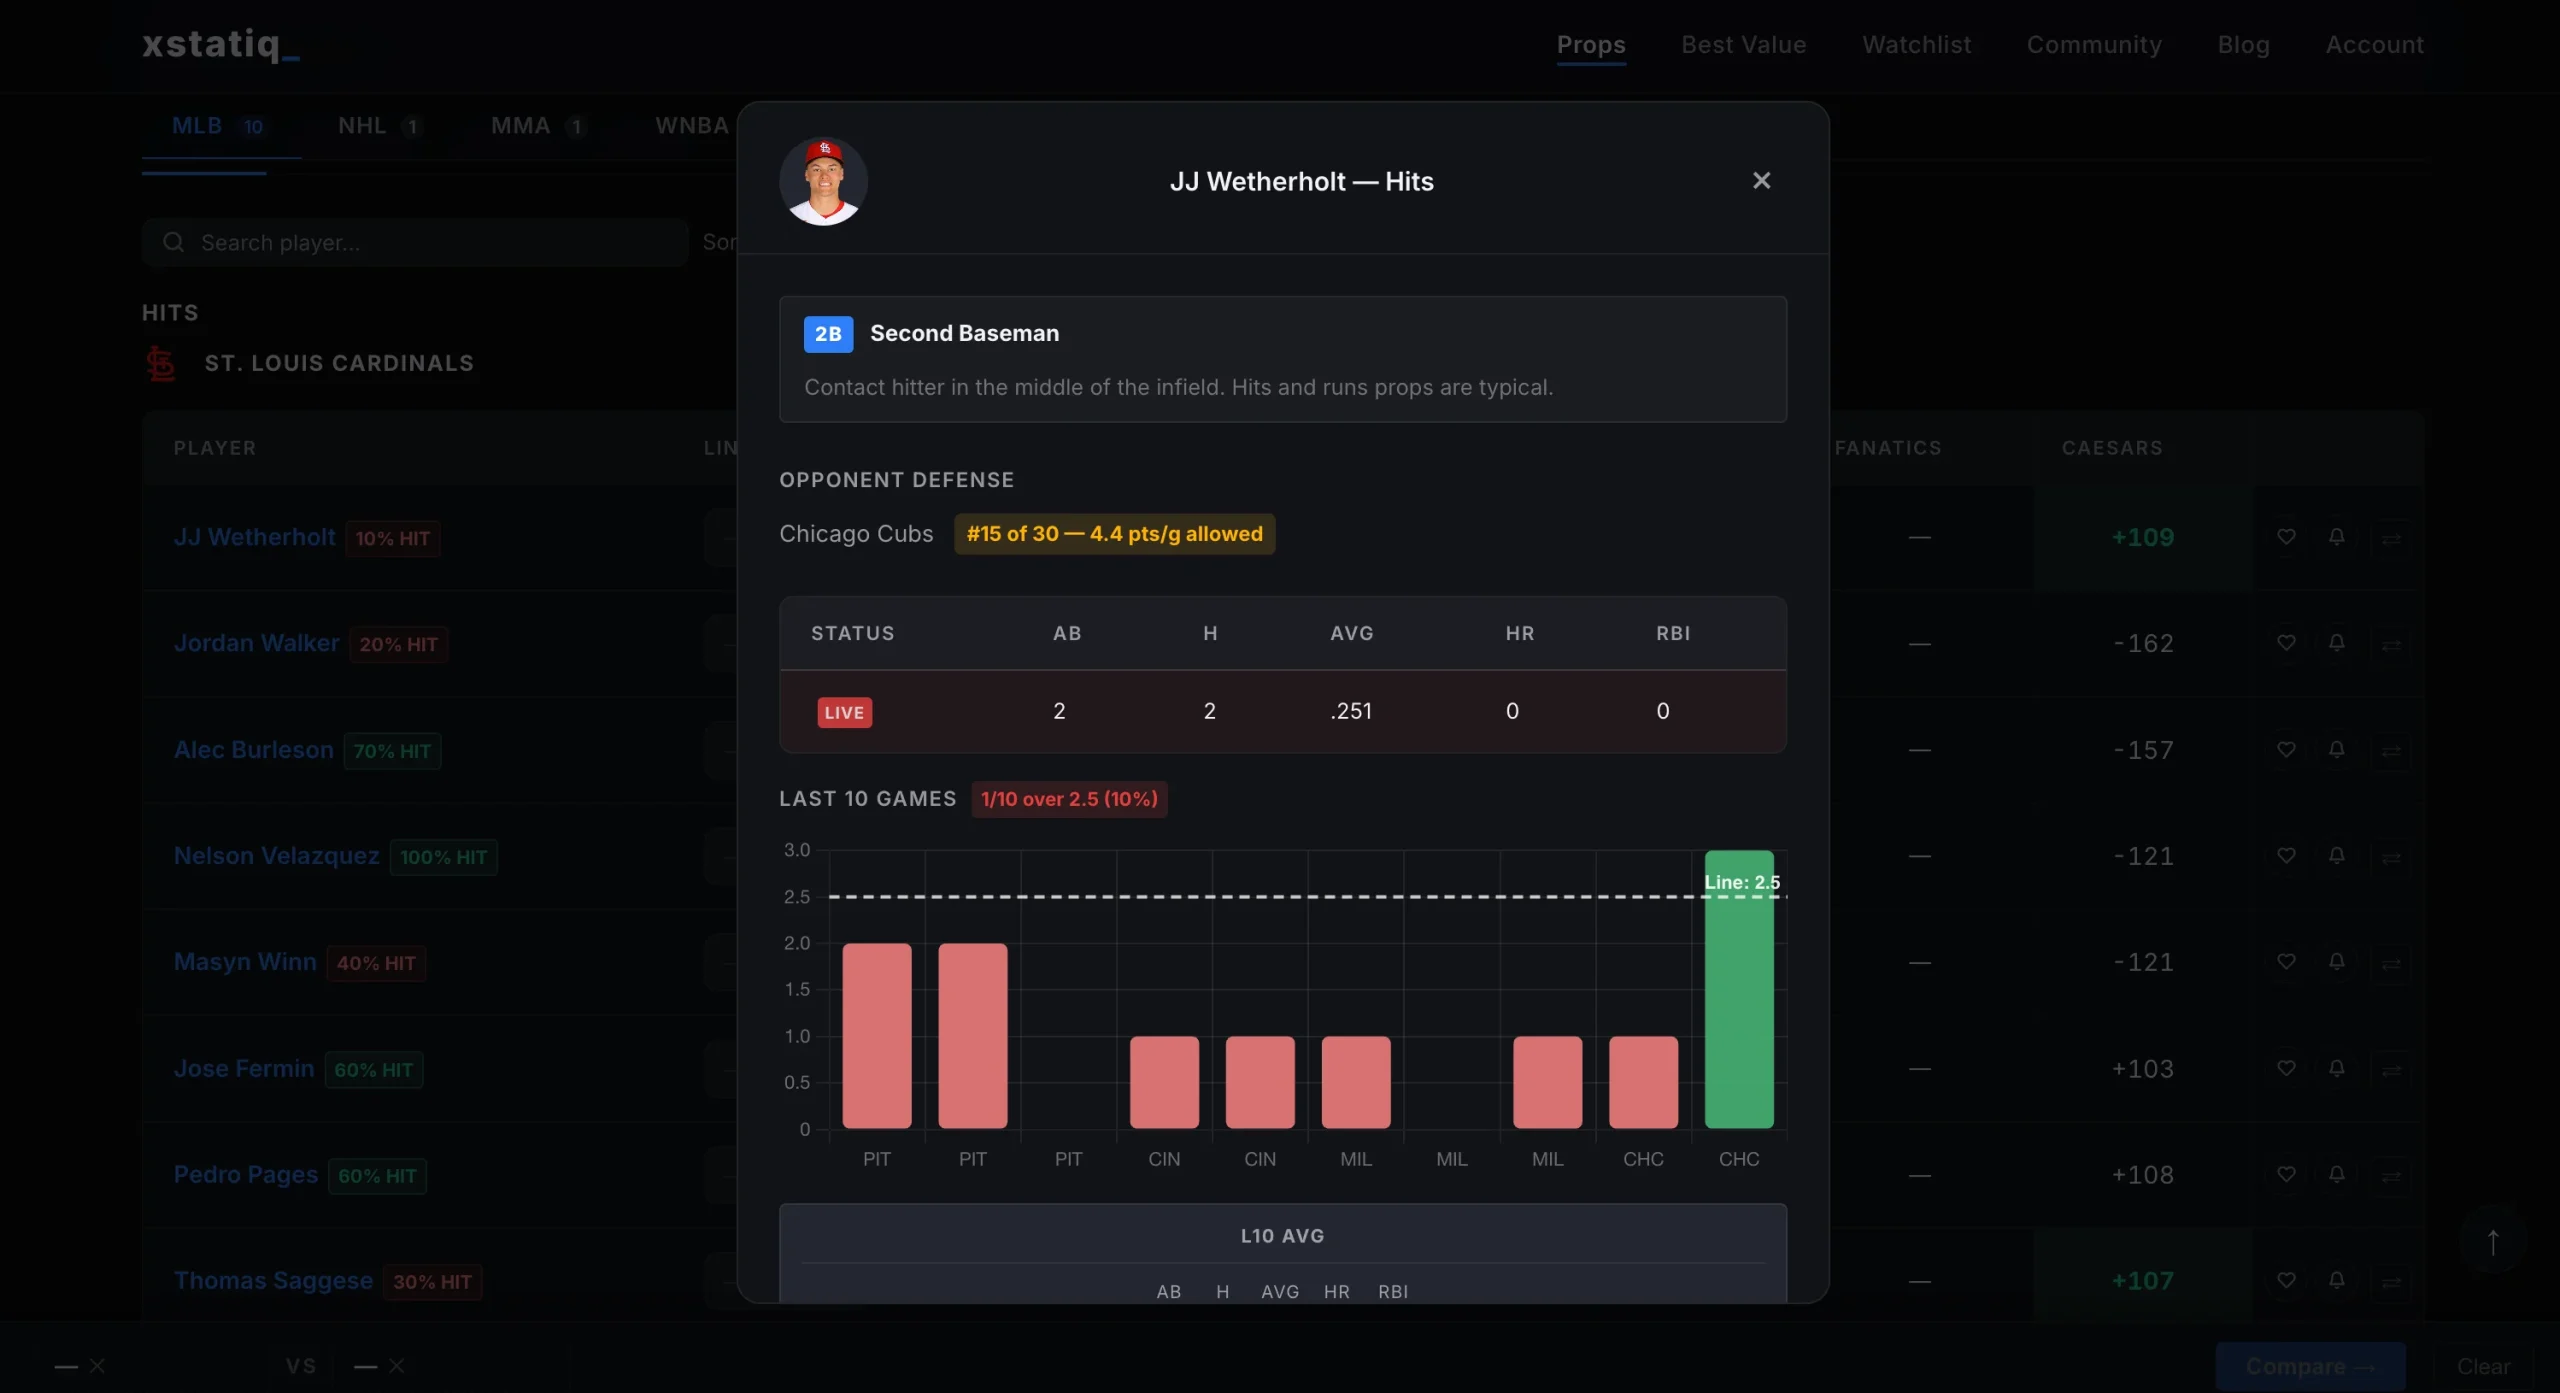Remove first compare slot with X
Screen dimensions: 2560x1393
pyautogui.click(x=96, y=1366)
